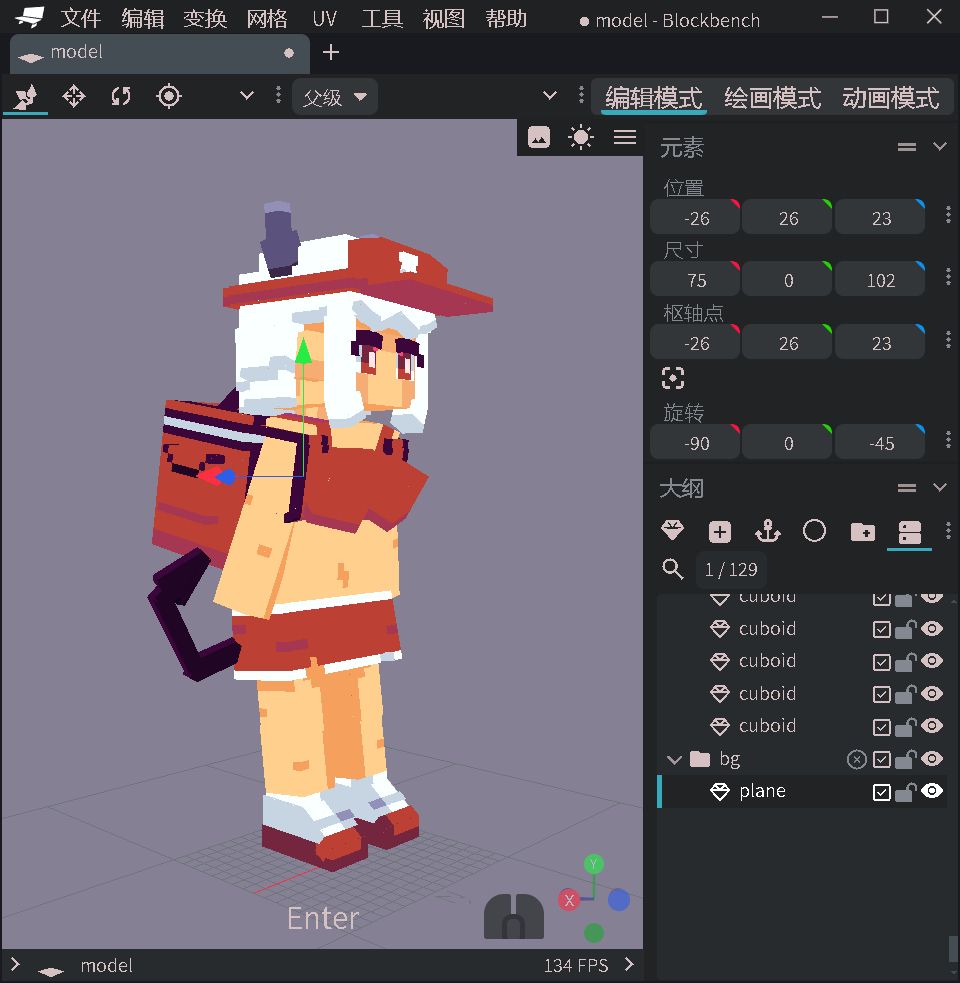960x983 pixels.
Task: Click the arrow right of 134 FPS
Action: tap(630, 964)
